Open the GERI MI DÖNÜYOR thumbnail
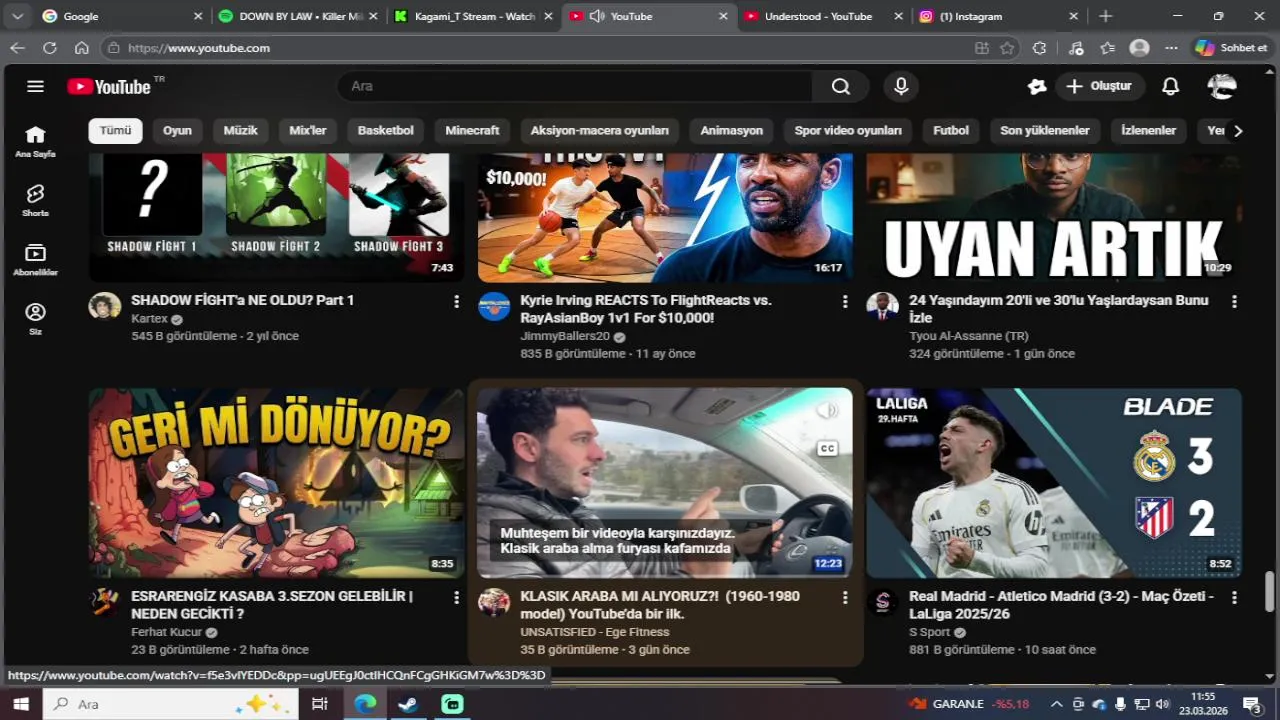Screen dimensions: 1280x720 click(276, 483)
